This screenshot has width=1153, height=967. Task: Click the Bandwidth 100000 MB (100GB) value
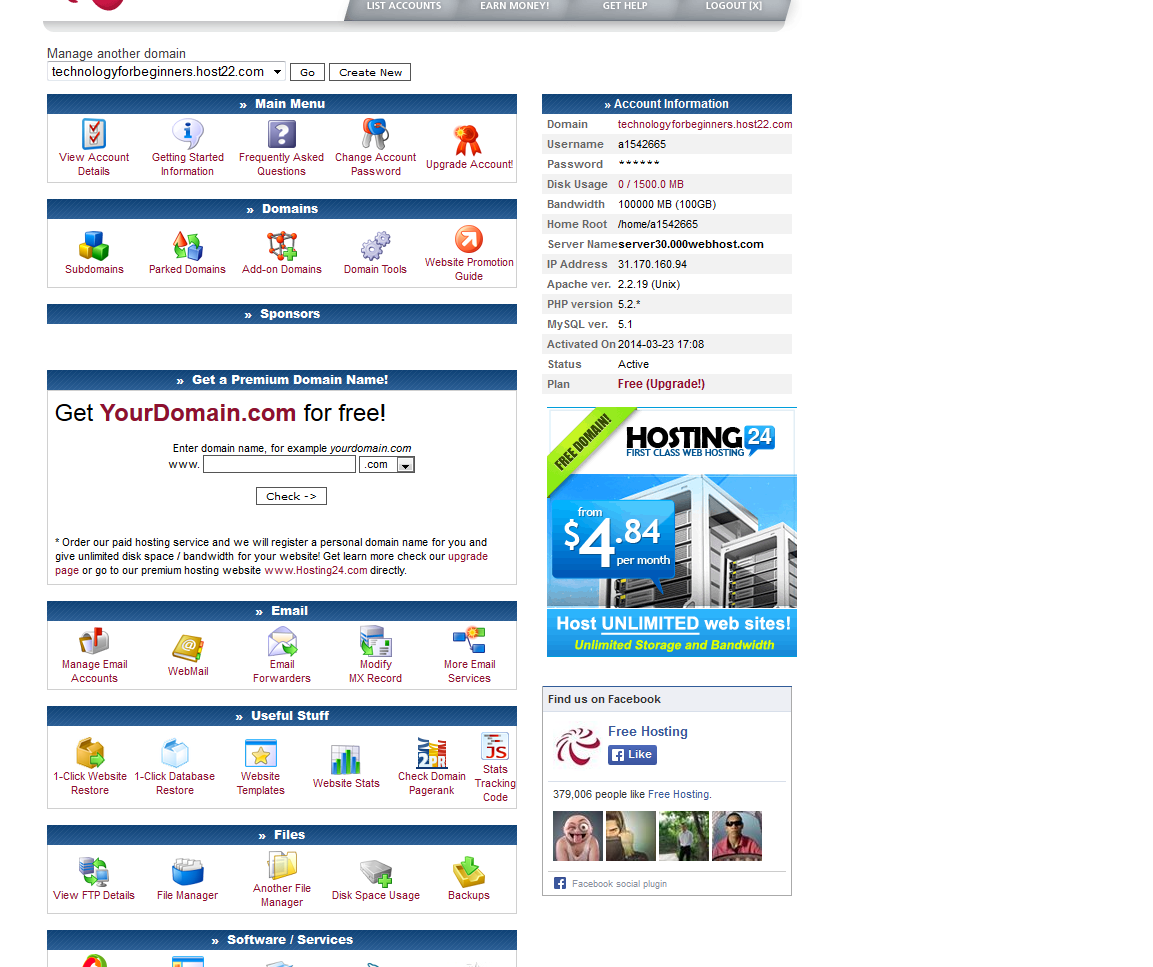[667, 204]
